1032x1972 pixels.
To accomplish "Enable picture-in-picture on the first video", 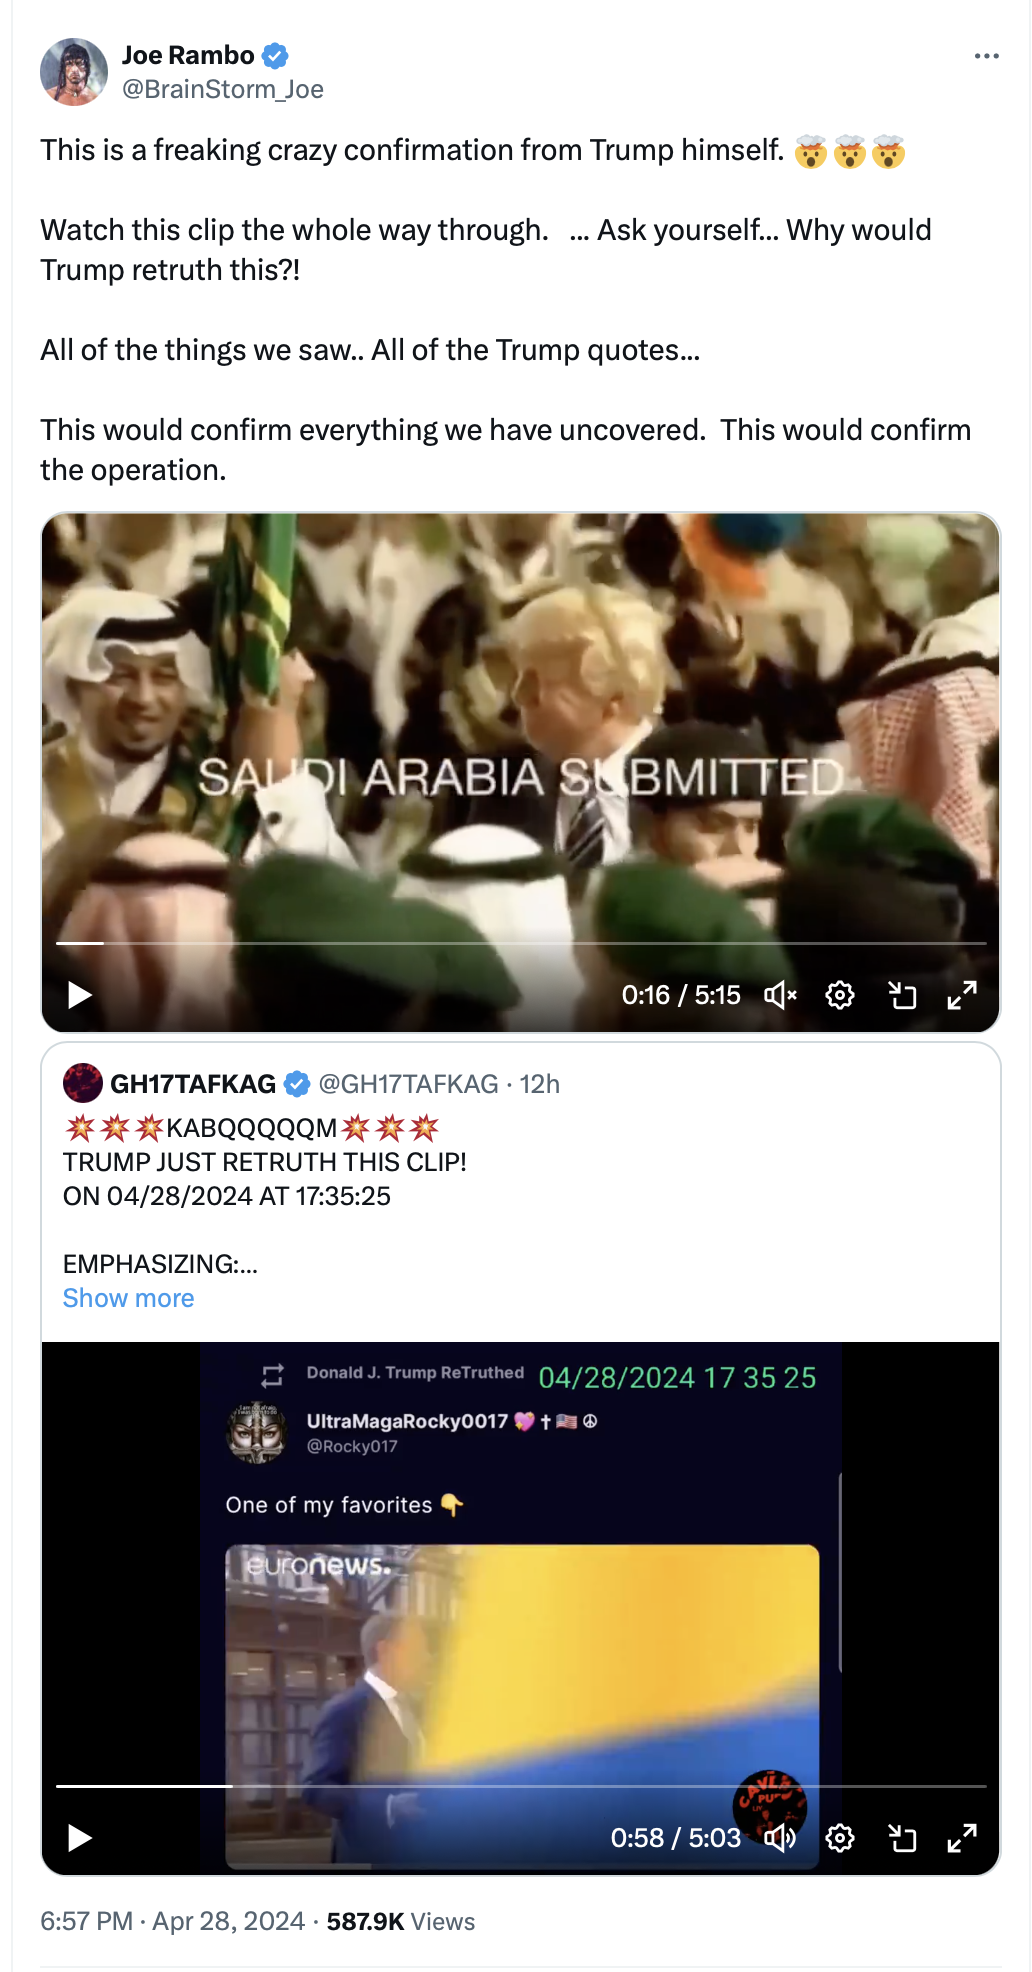I will (x=902, y=995).
